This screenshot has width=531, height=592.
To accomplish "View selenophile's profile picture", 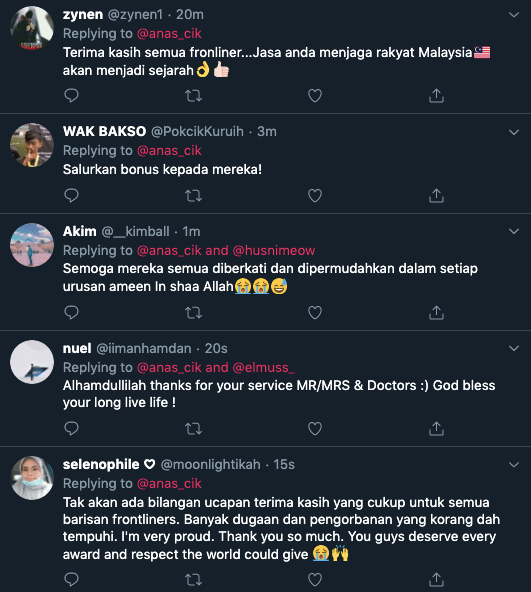I will (x=32, y=478).
